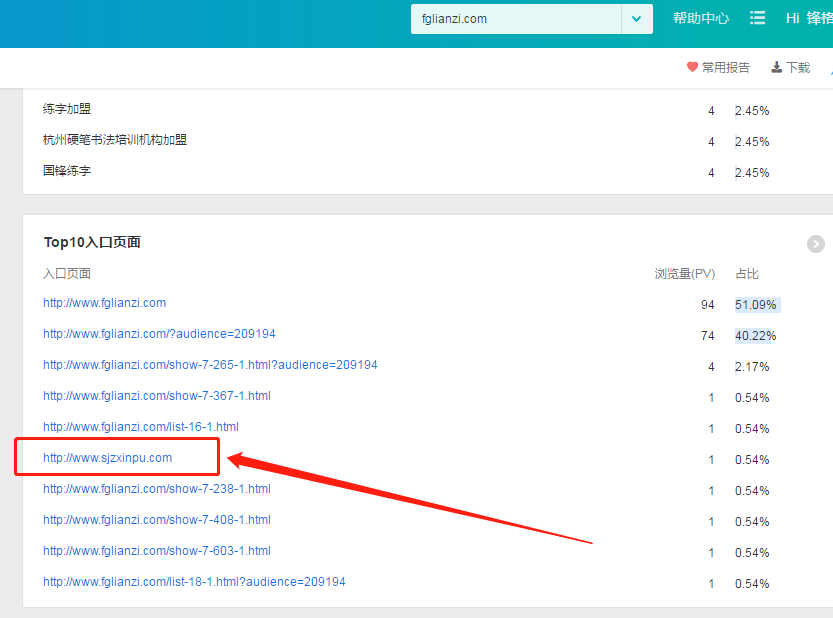
Task: Open 帮助中心 help center
Action: click(x=701, y=18)
